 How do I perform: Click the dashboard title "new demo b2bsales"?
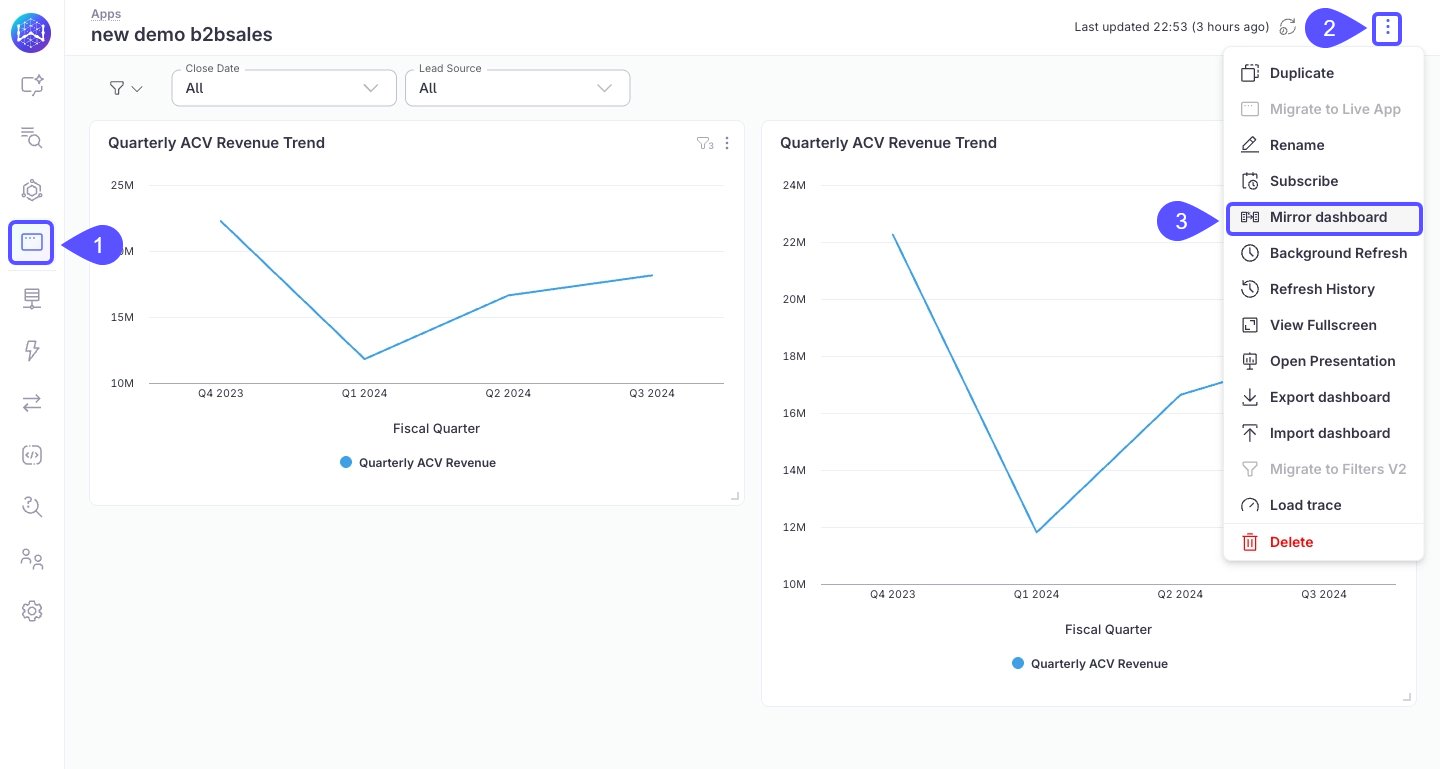pos(182,35)
